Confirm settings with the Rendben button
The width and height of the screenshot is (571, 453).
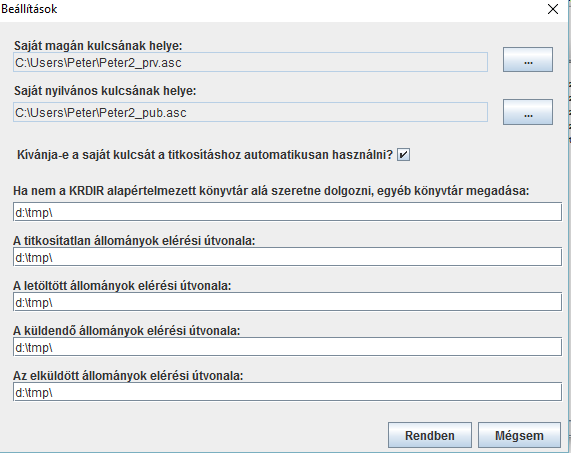point(430,435)
